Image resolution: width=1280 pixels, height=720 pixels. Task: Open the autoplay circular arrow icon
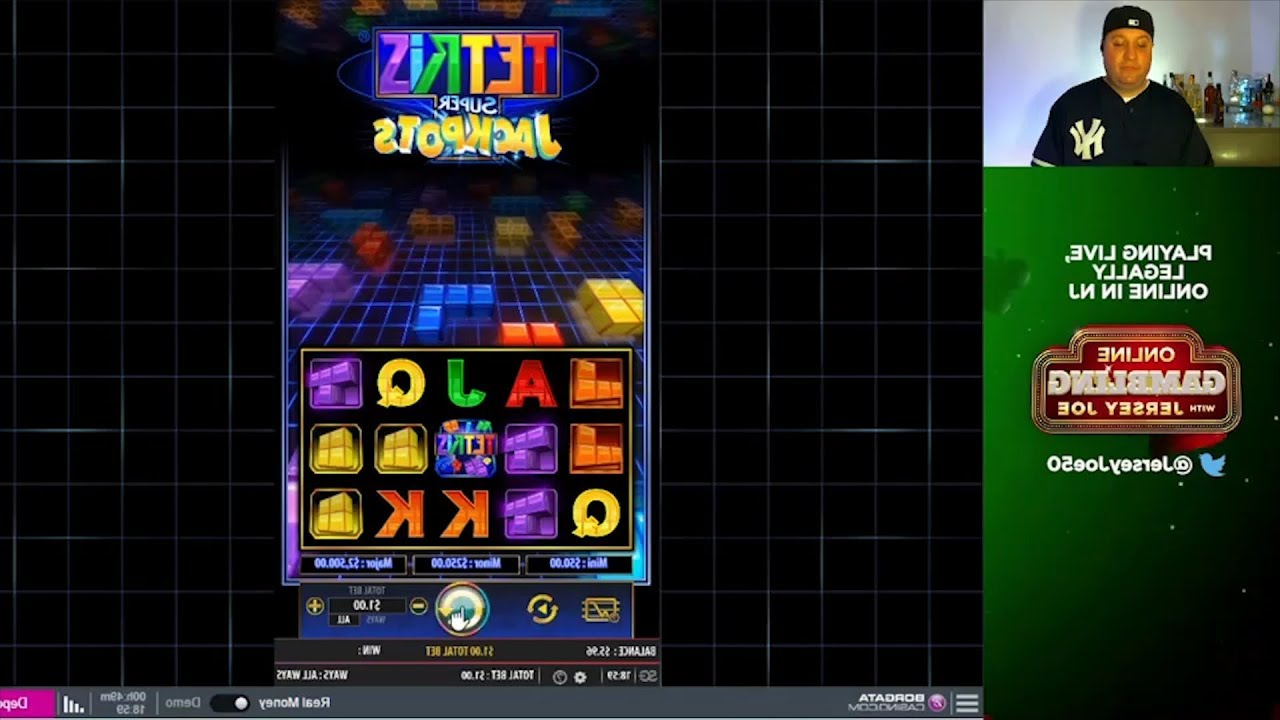(542, 609)
